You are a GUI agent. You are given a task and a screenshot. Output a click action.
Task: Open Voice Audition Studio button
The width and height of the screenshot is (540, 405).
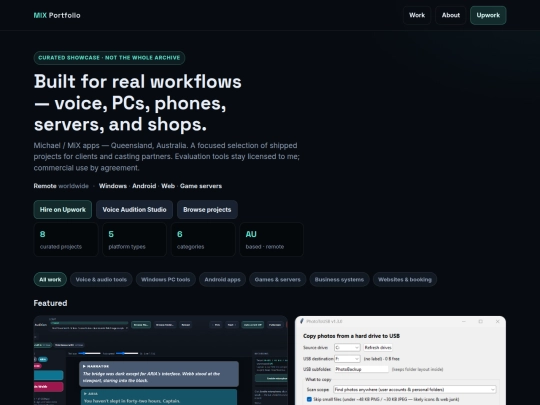coord(134,209)
